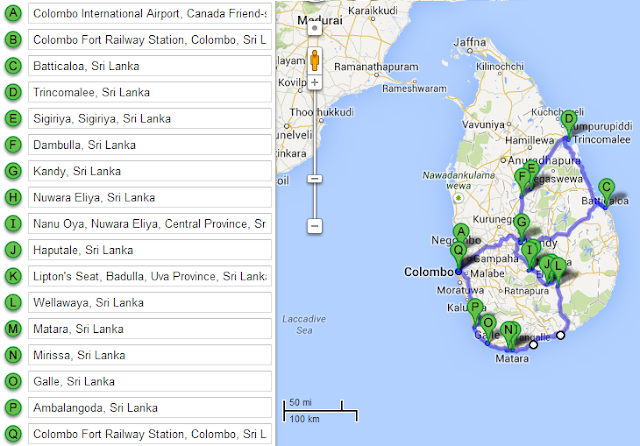The width and height of the screenshot is (640, 446).
Task: Select the Street View pegman icon
Action: [x=314, y=60]
